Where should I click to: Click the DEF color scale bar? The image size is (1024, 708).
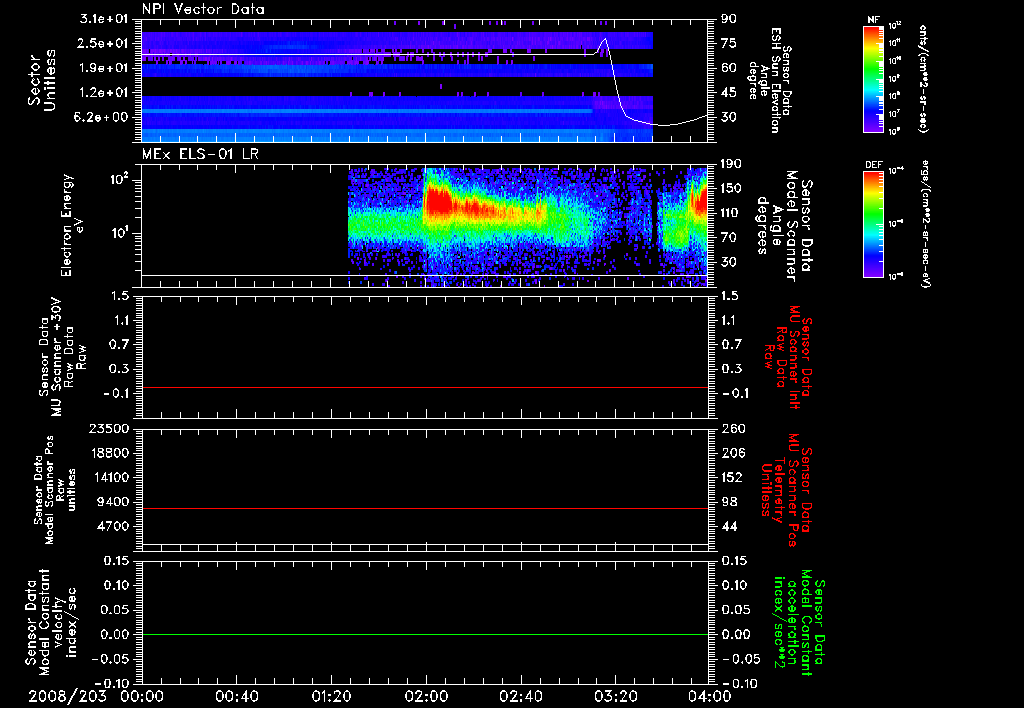[874, 224]
